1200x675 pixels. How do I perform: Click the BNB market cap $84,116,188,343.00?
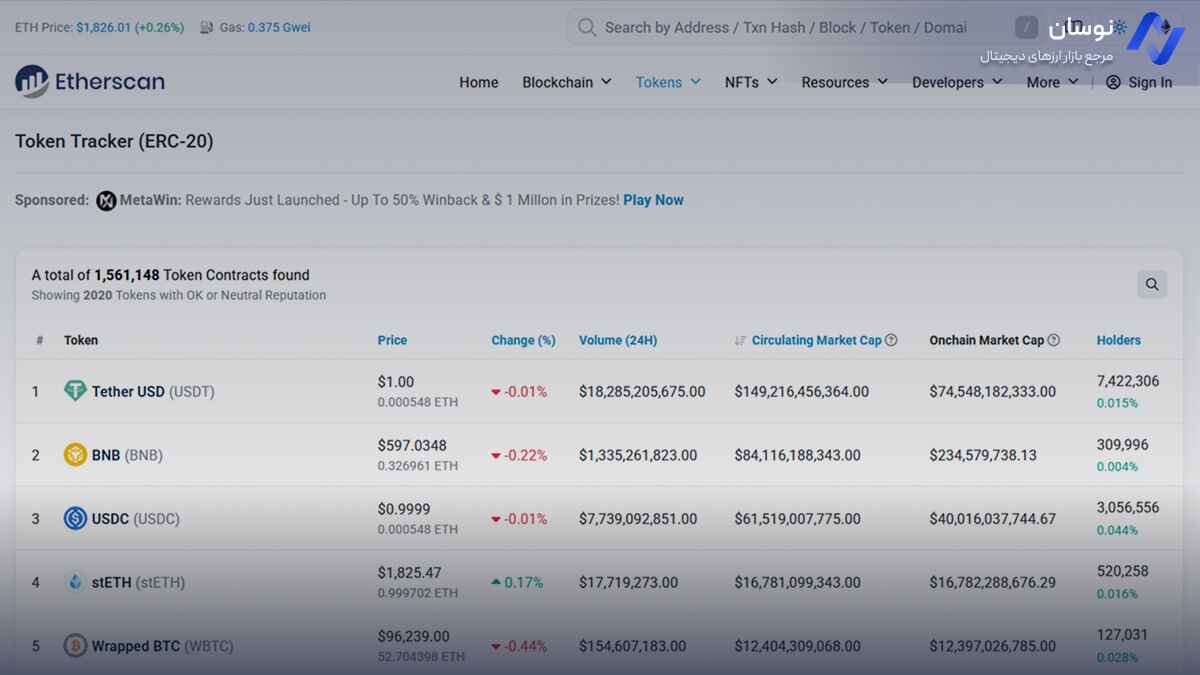[x=797, y=455]
